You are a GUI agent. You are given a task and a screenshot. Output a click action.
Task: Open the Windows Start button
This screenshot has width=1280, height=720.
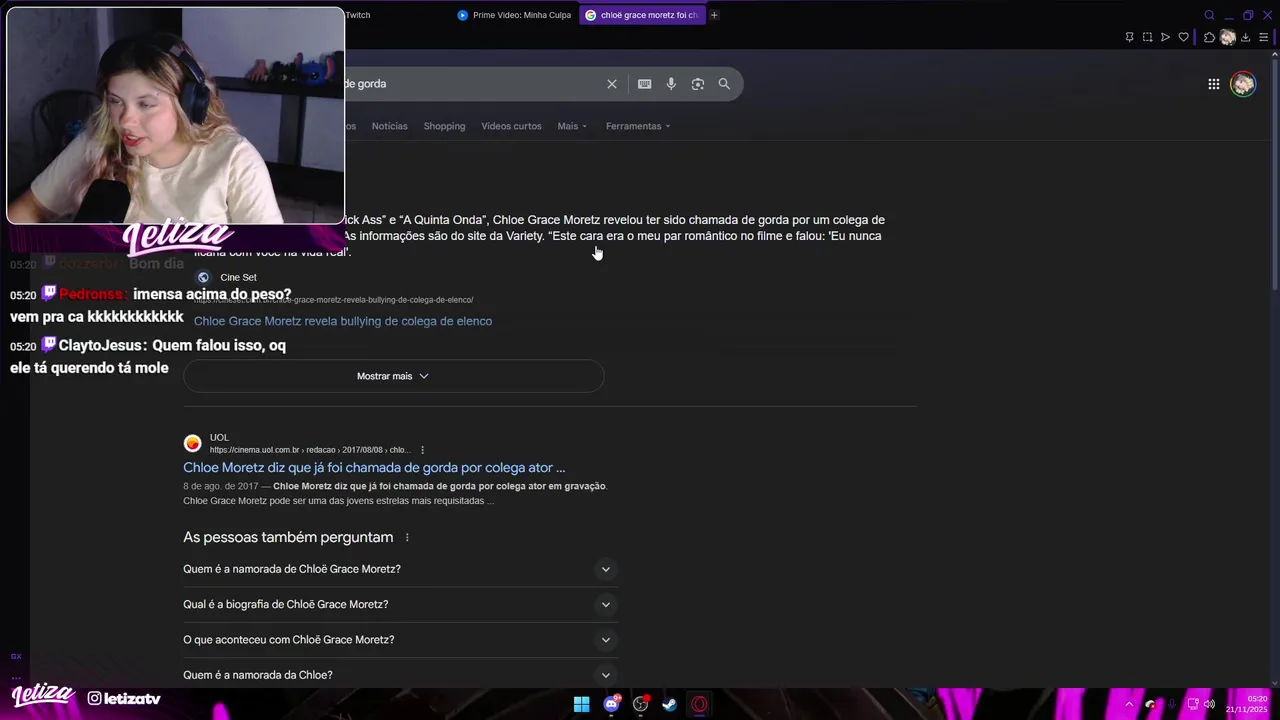pyautogui.click(x=581, y=704)
